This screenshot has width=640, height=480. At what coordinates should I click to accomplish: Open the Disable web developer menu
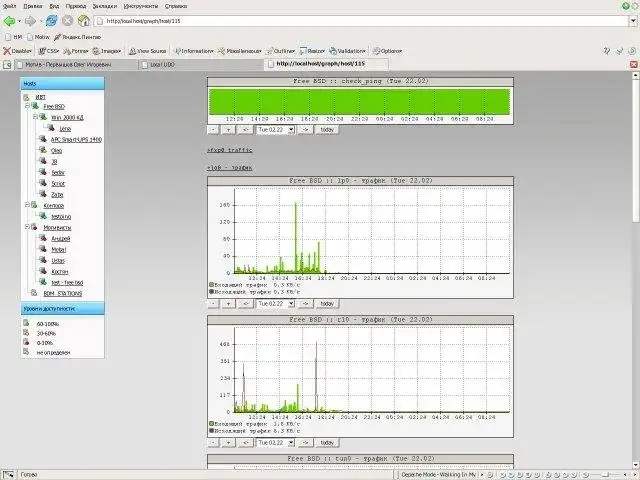17,51
